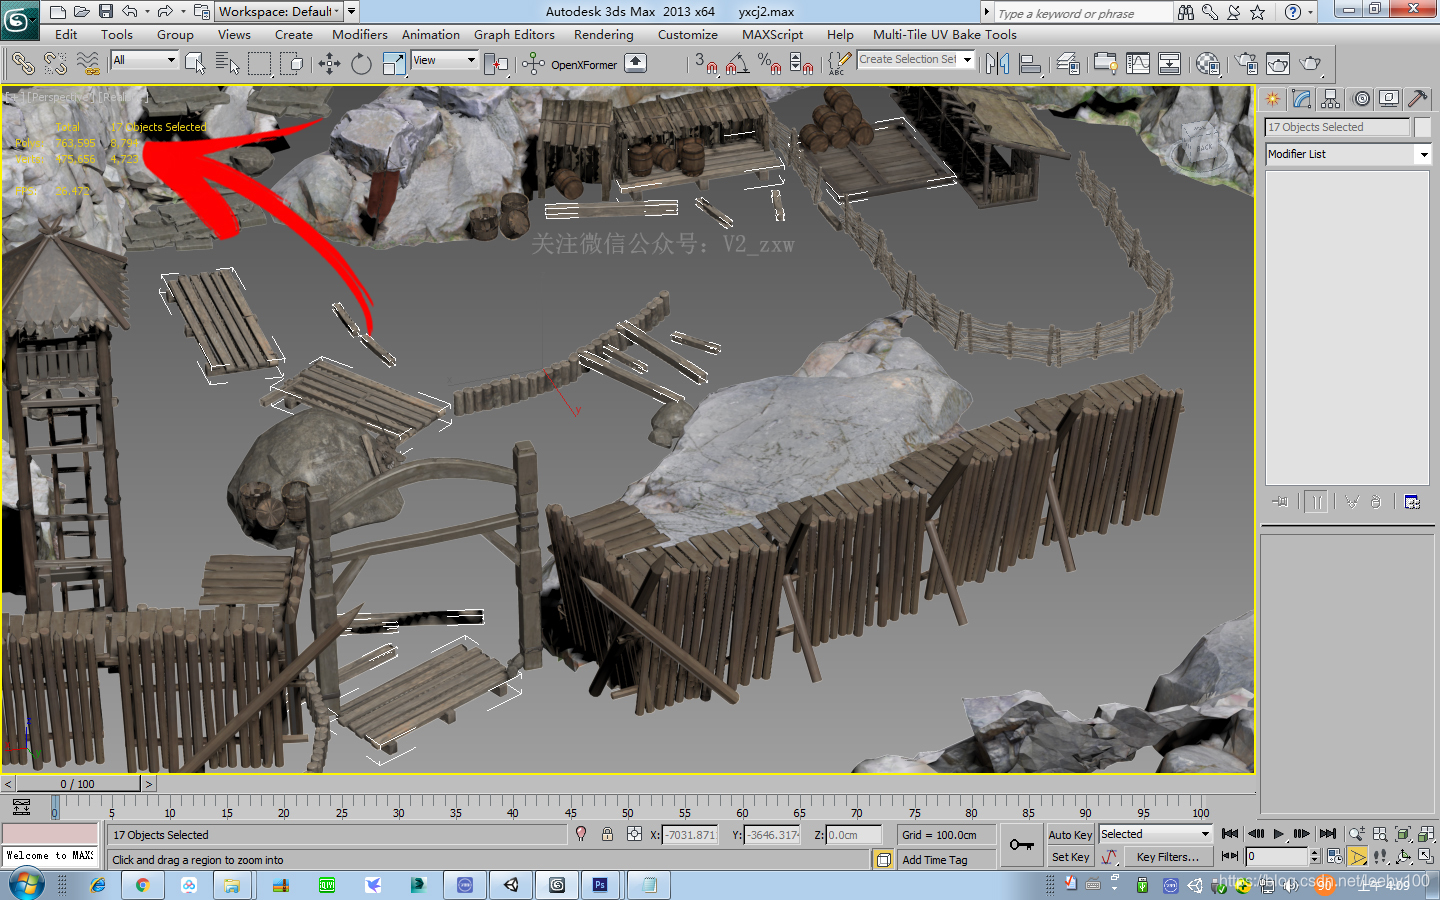Click the X coordinate input field
This screenshot has height=900, width=1440.
tap(690, 835)
